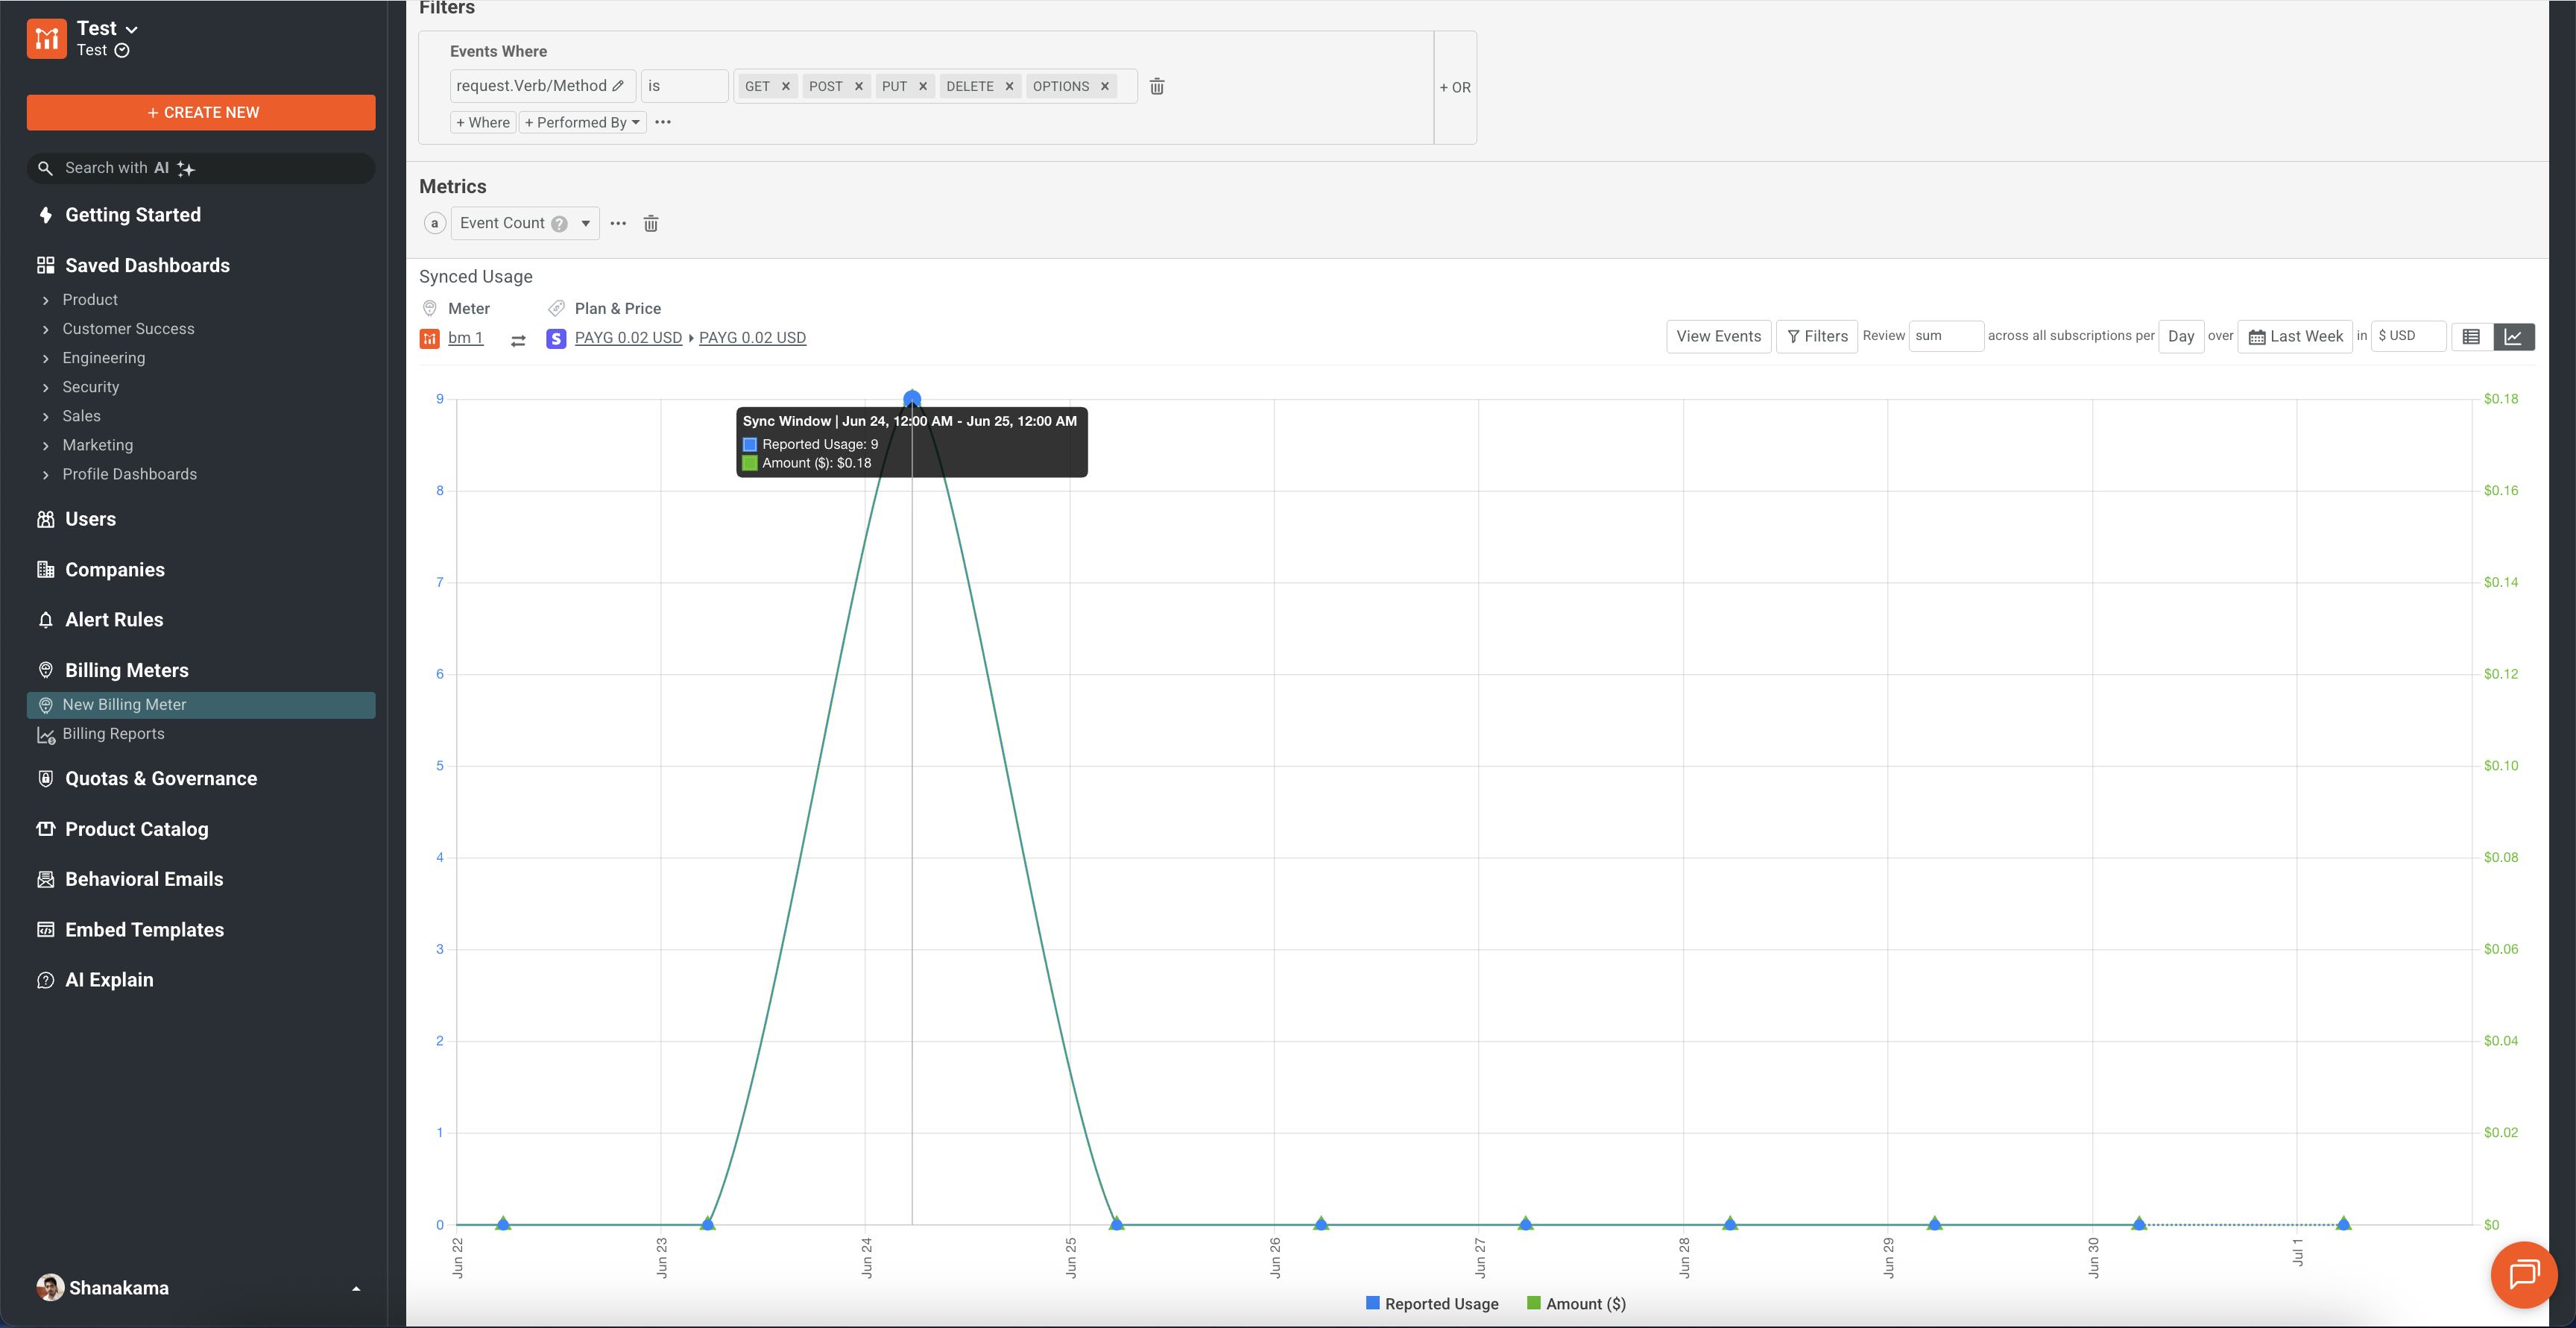Switch to line chart view

[x=2513, y=337]
